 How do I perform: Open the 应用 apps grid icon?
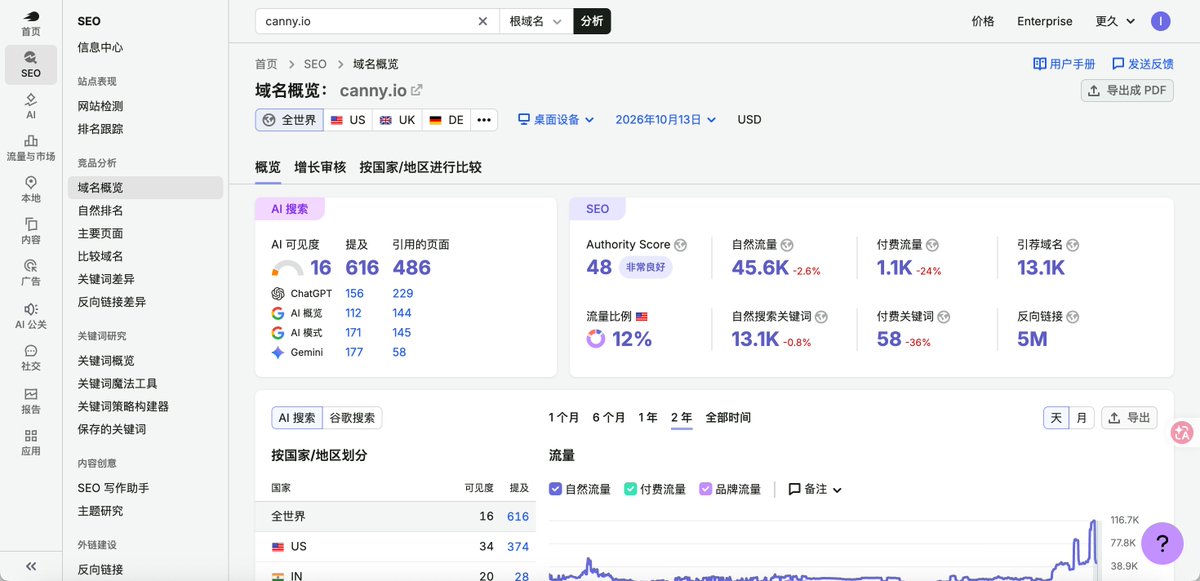[31, 436]
